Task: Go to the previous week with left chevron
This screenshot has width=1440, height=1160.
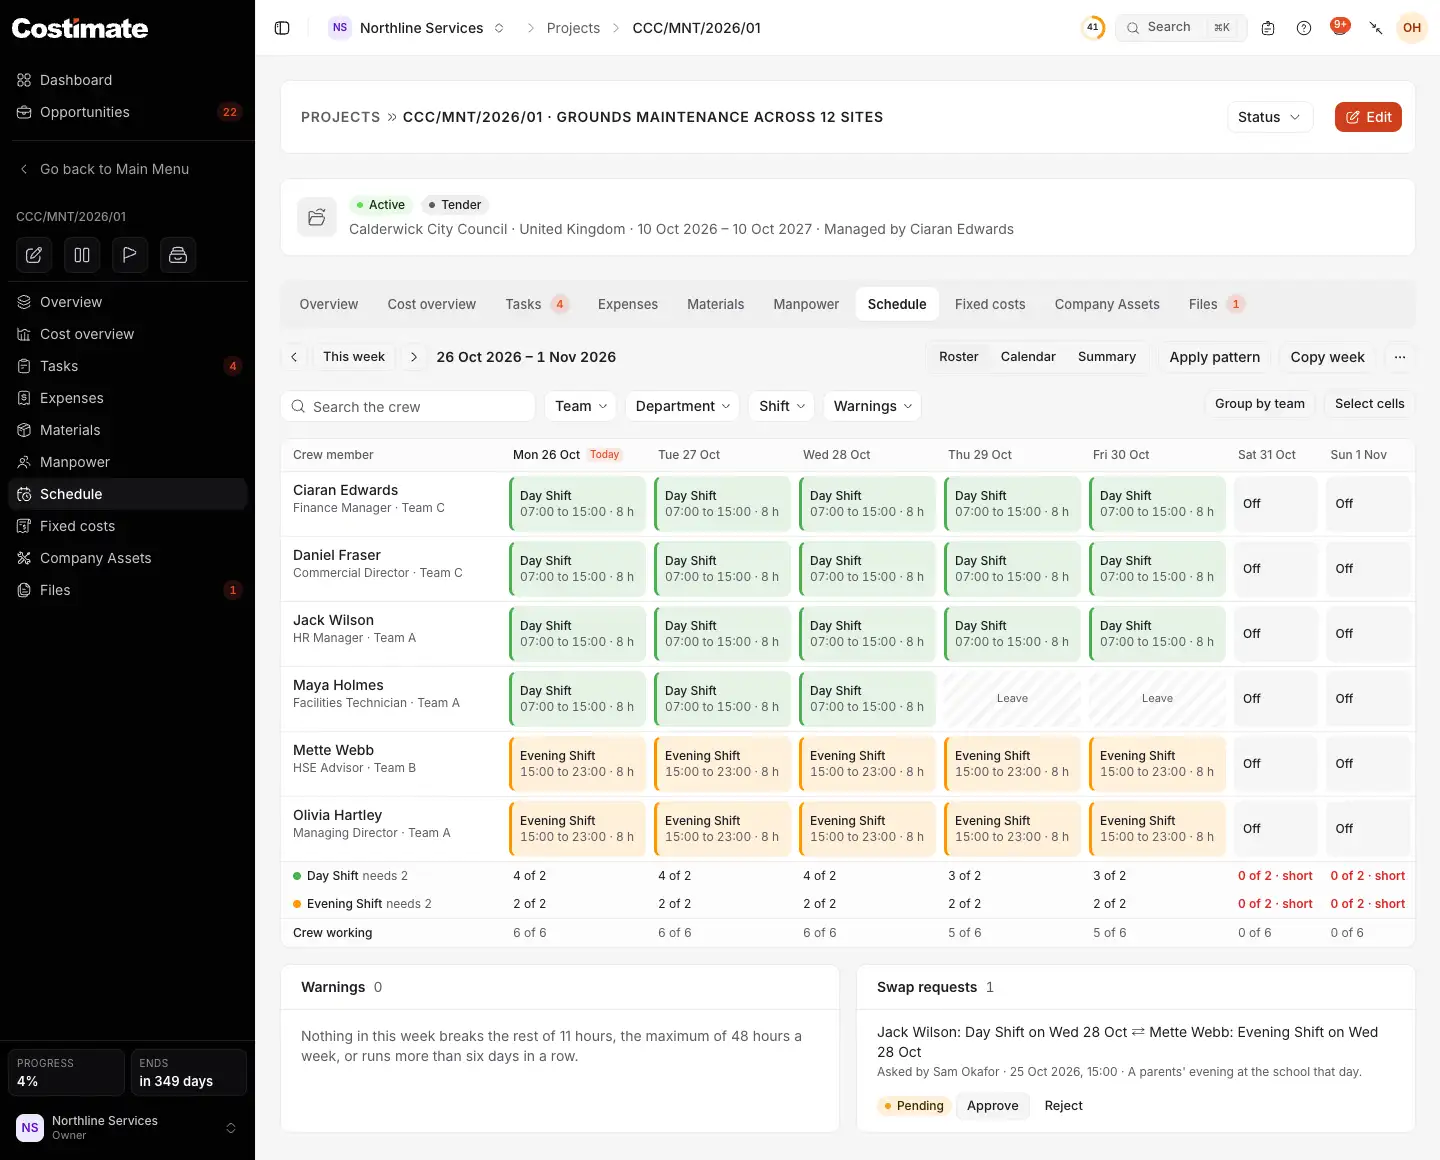Action: [294, 357]
